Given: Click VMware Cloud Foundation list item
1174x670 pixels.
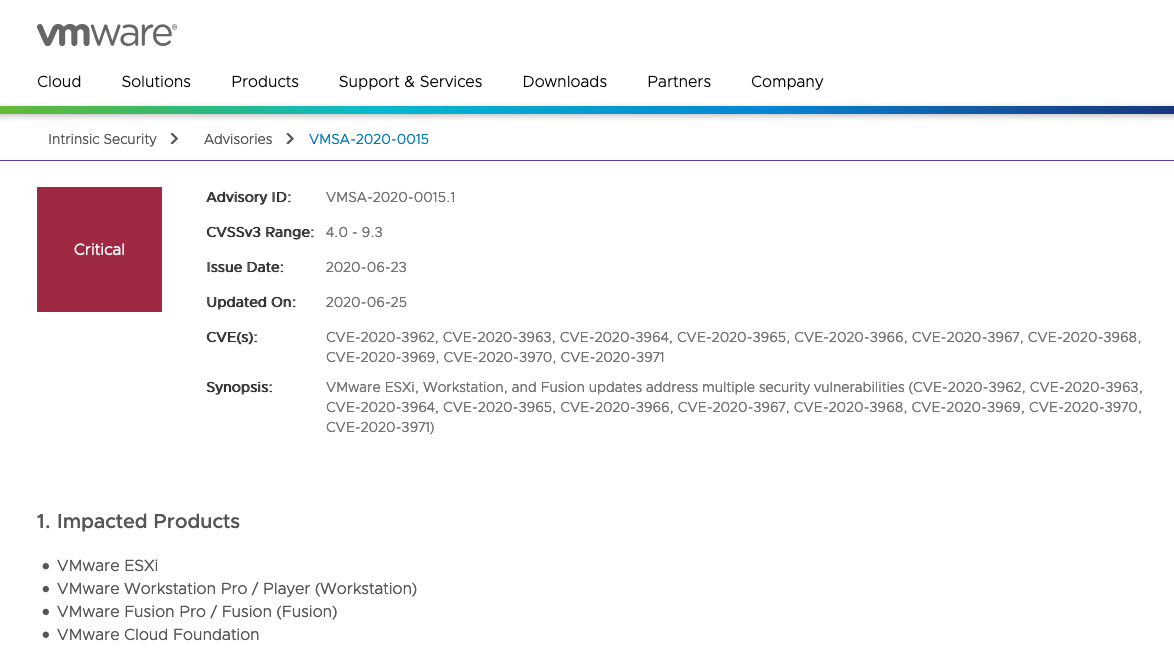Looking at the screenshot, I should [158, 635].
